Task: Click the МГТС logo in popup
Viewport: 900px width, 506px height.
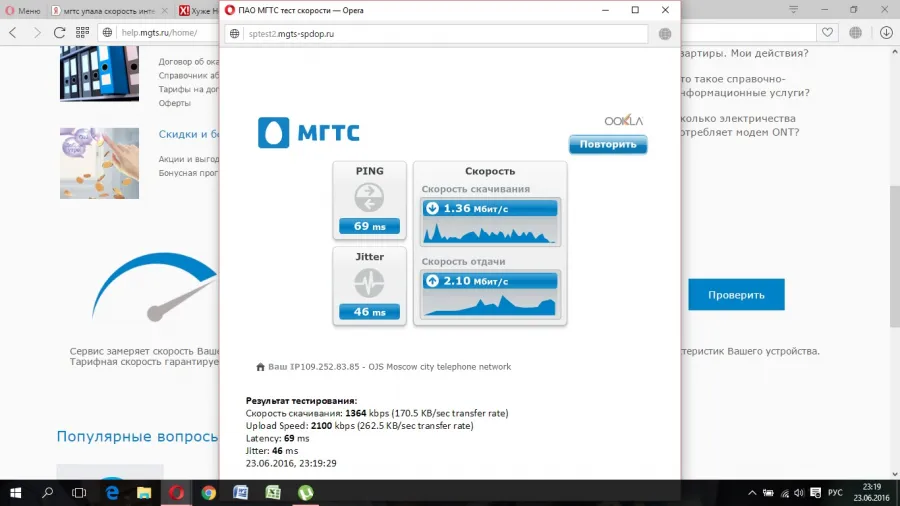Action: pyautogui.click(x=309, y=133)
